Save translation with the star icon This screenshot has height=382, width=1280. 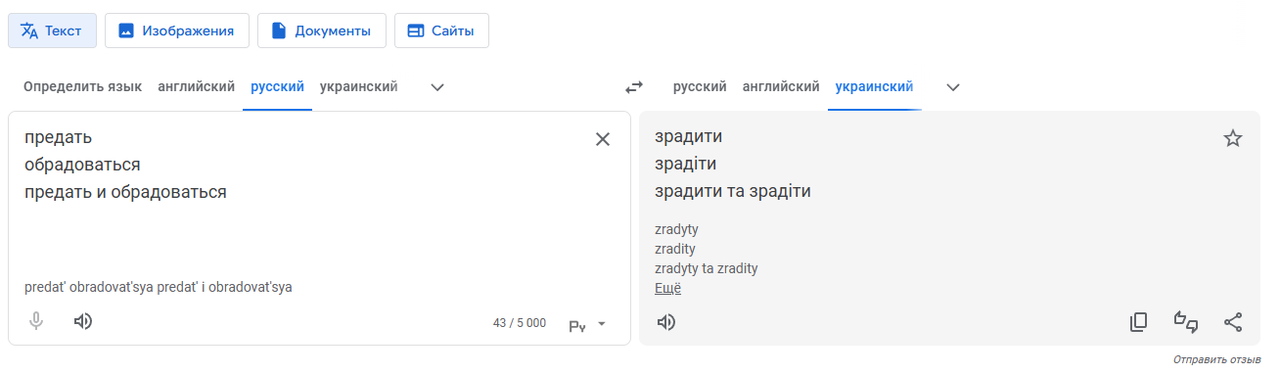pos(1233,139)
